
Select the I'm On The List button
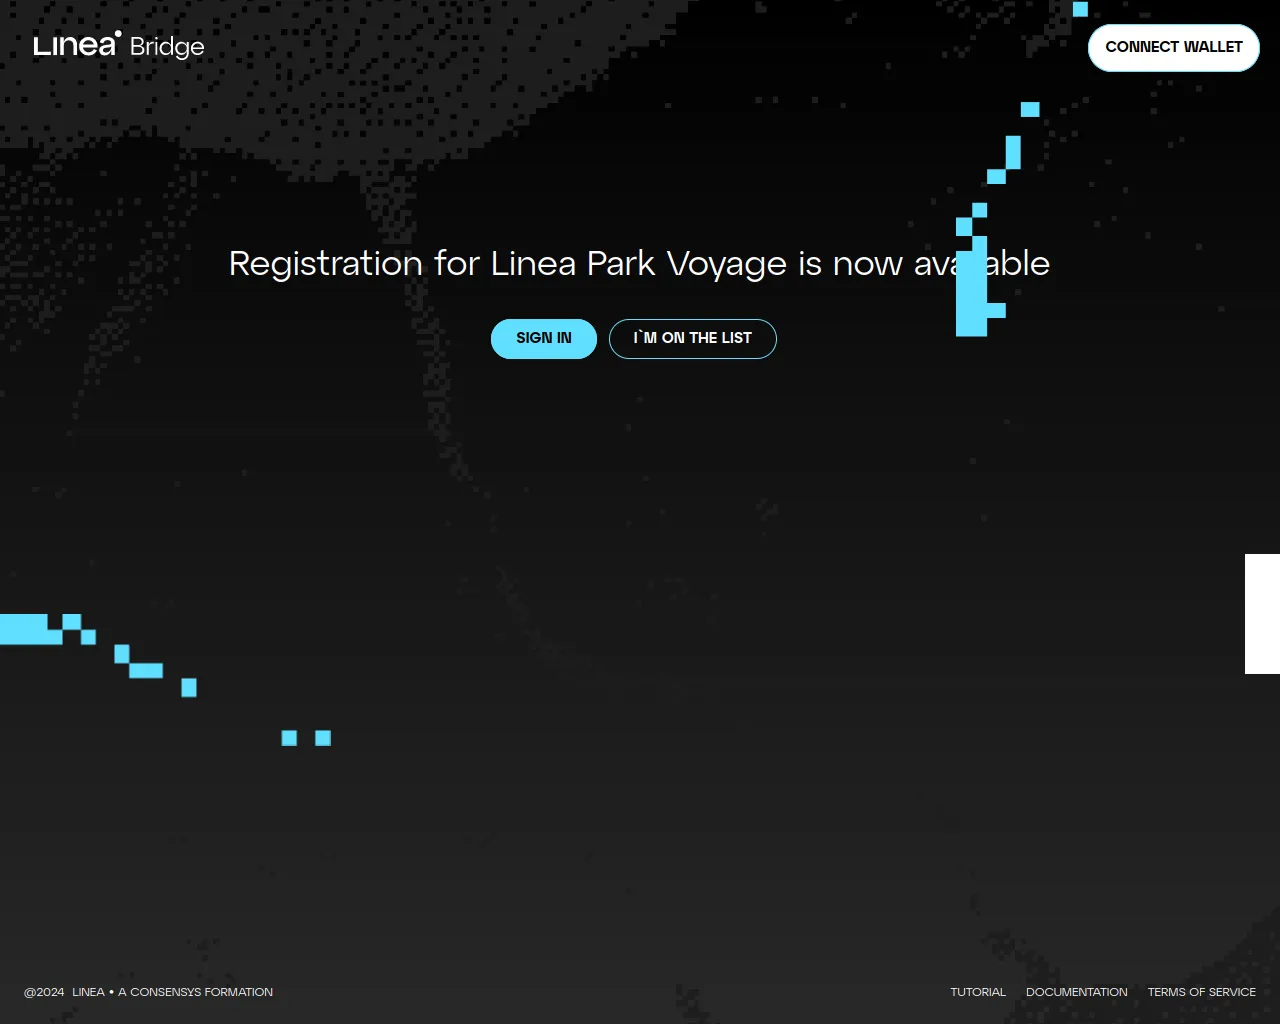(x=693, y=339)
